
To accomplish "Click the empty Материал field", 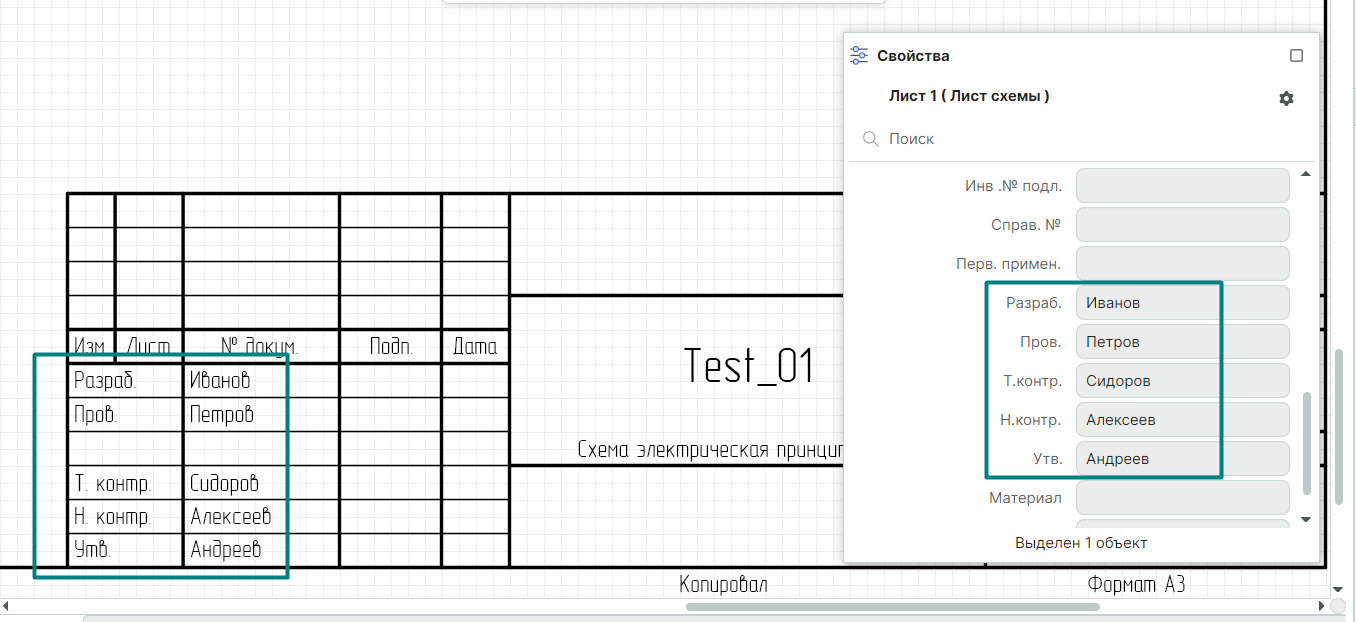I will (1182, 498).
